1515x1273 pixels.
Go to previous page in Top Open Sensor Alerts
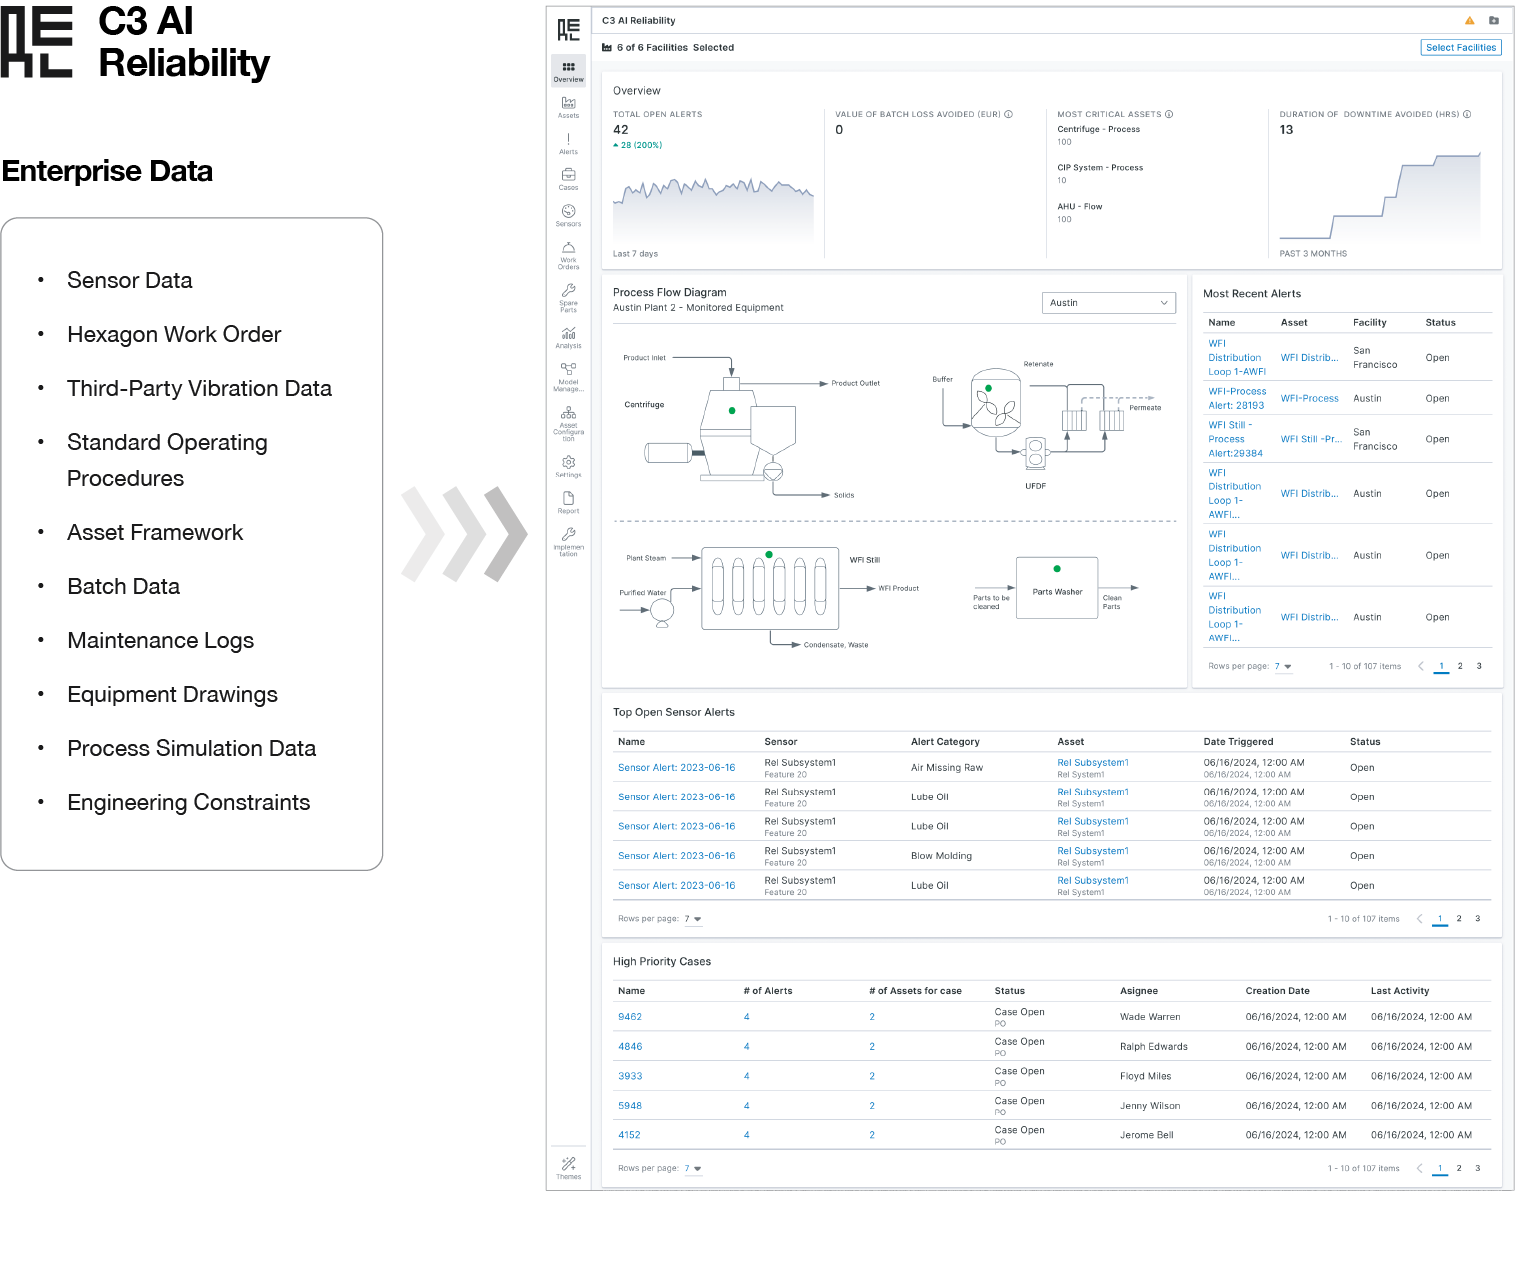(x=1420, y=919)
